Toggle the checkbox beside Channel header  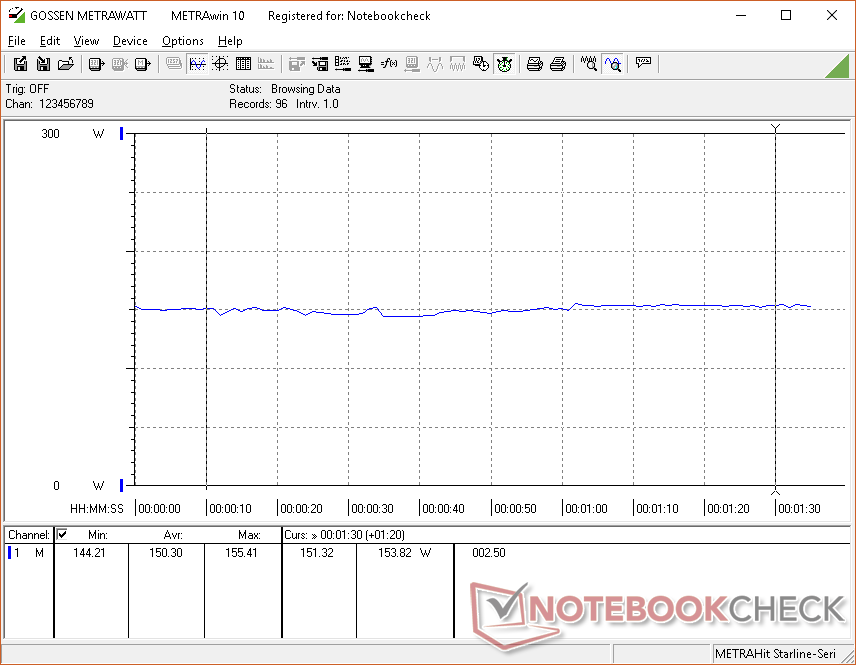(62, 535)
